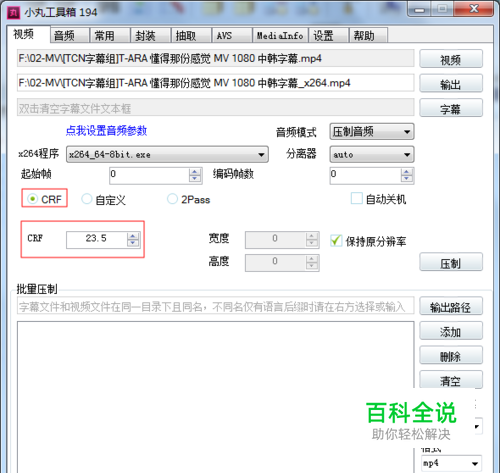Go to the 设置 tab

coord(328,35)
